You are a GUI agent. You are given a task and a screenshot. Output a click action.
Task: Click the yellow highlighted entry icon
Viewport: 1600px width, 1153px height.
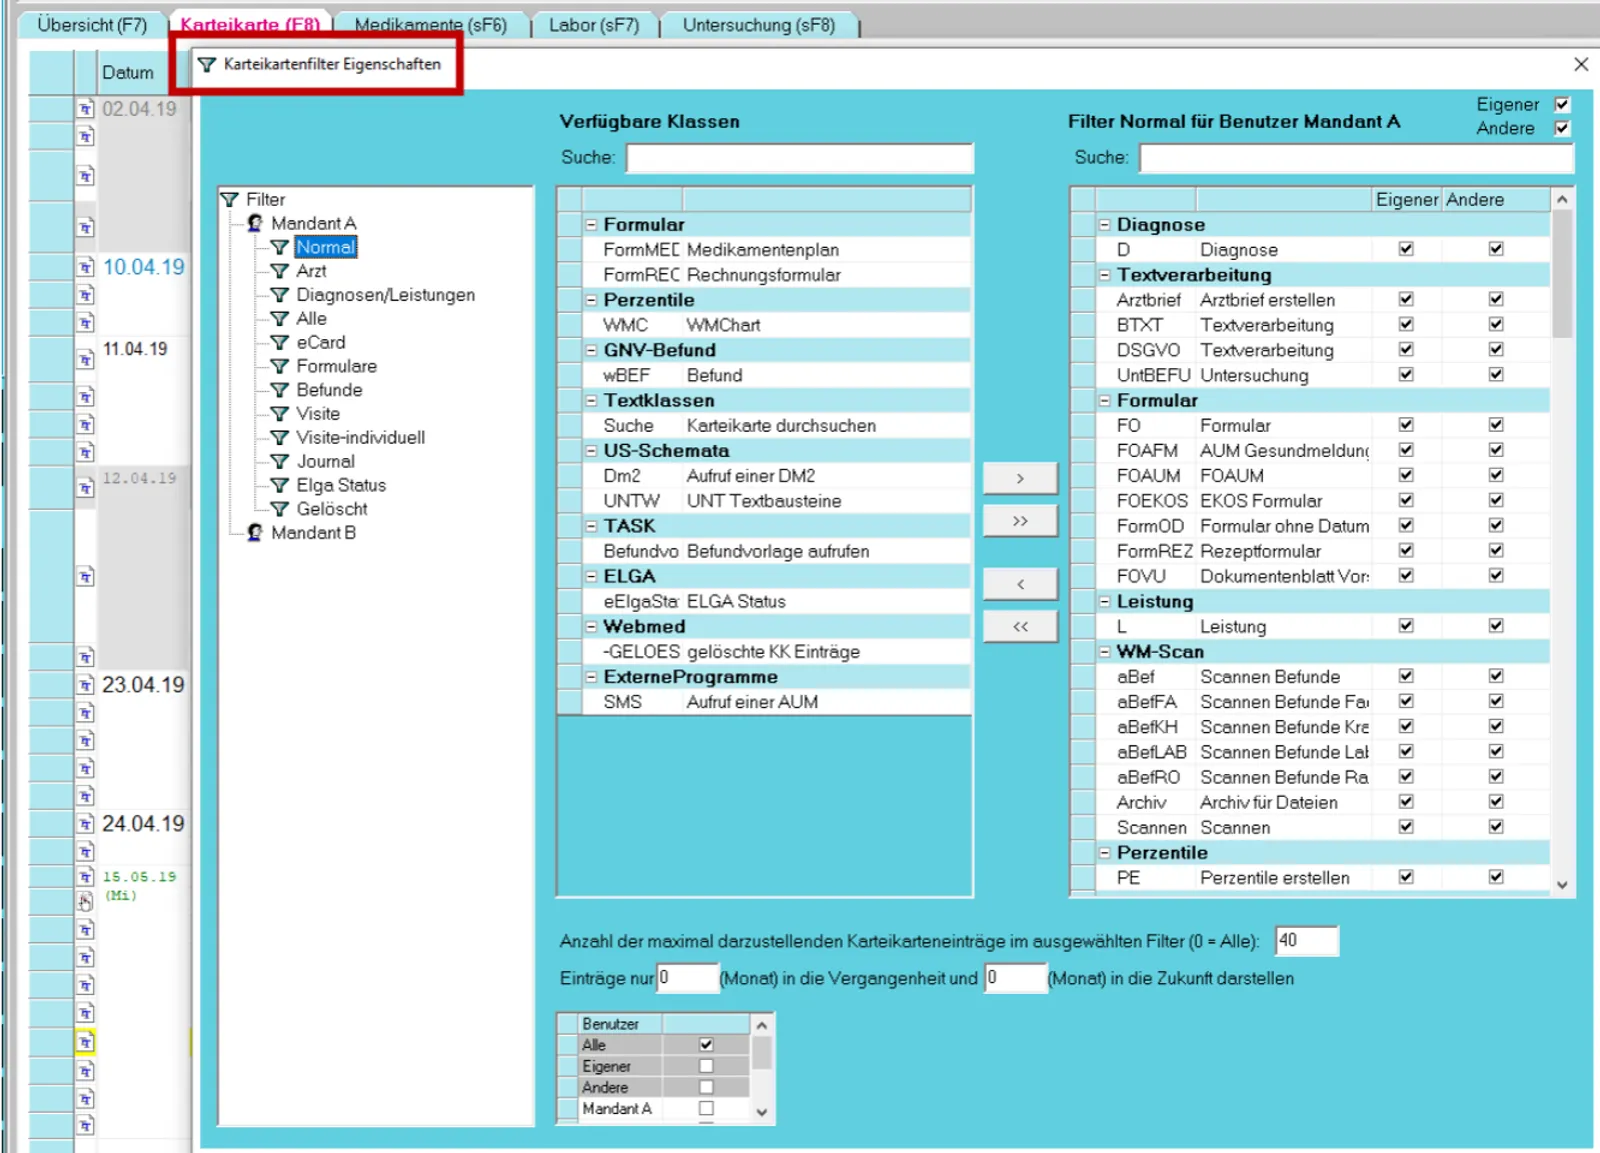[x=85, y=1042]
